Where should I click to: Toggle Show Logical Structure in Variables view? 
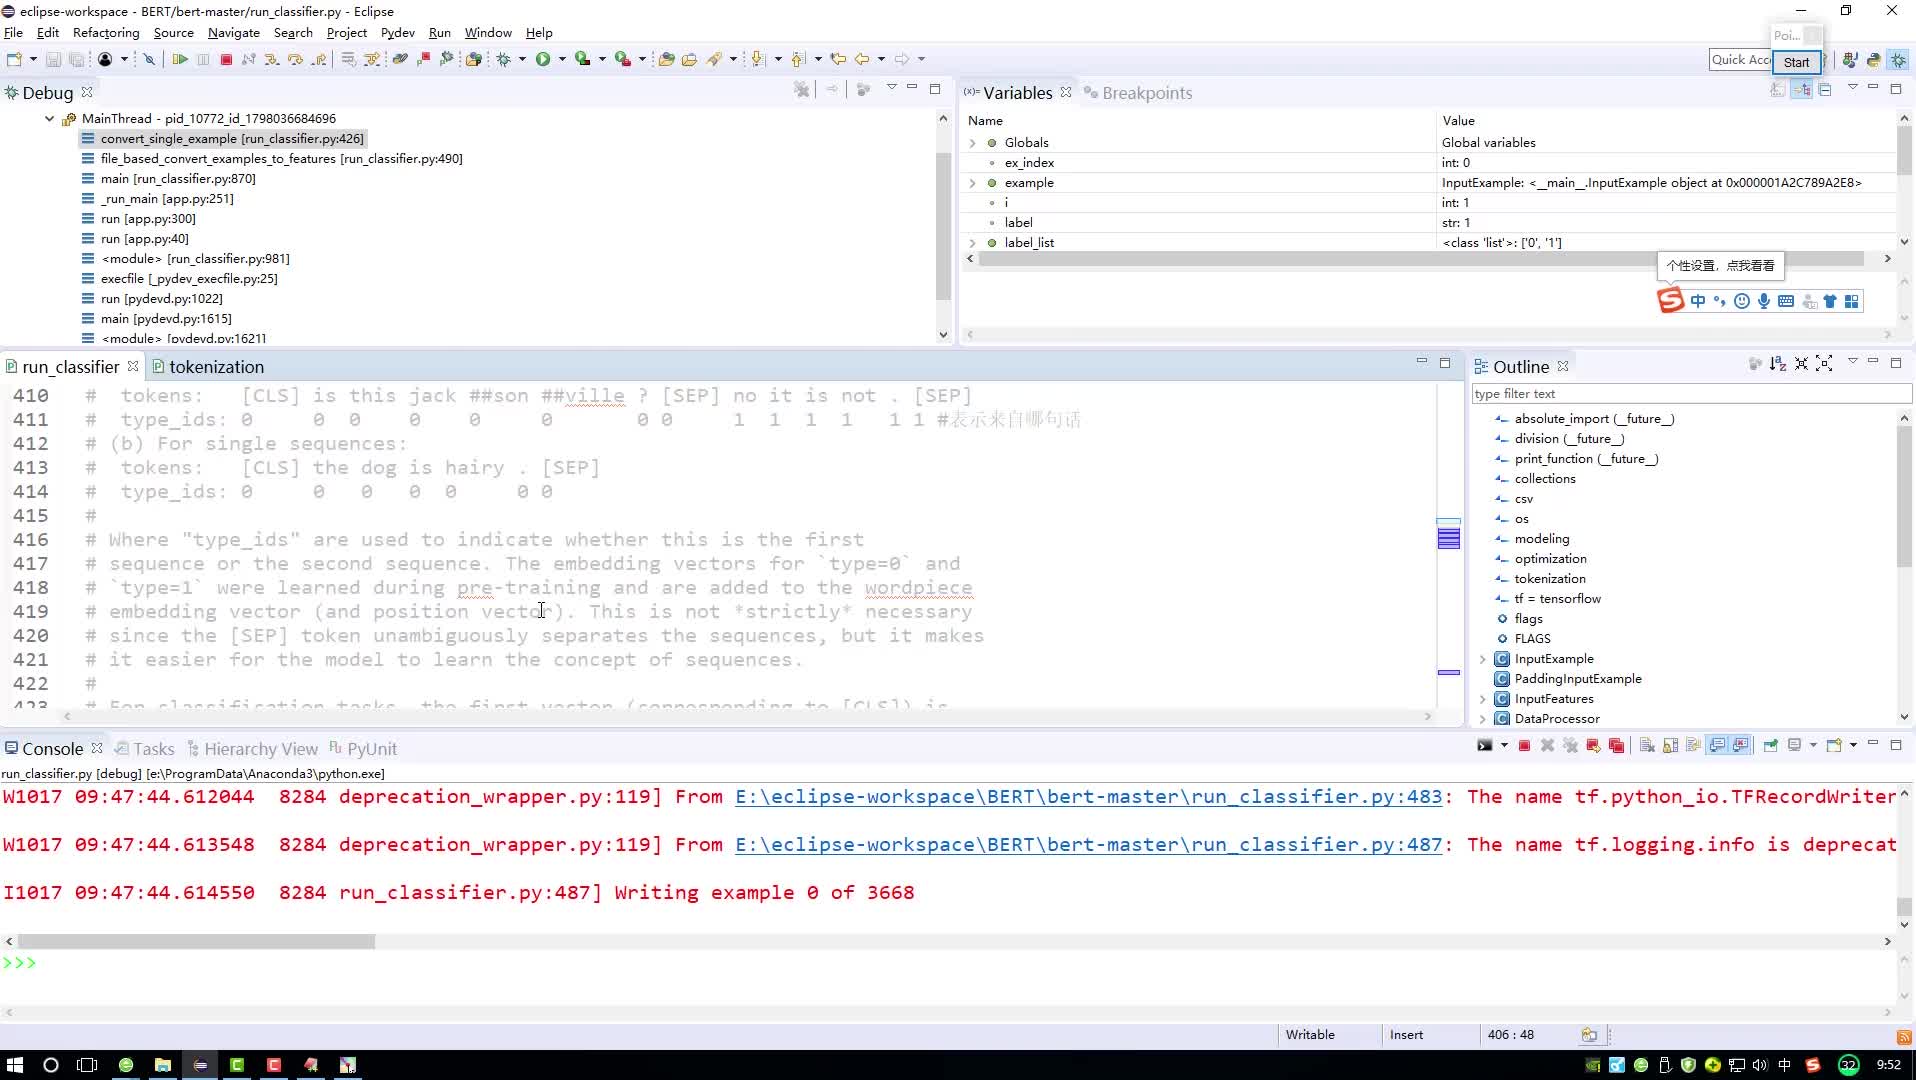(x=1801, y=90)
